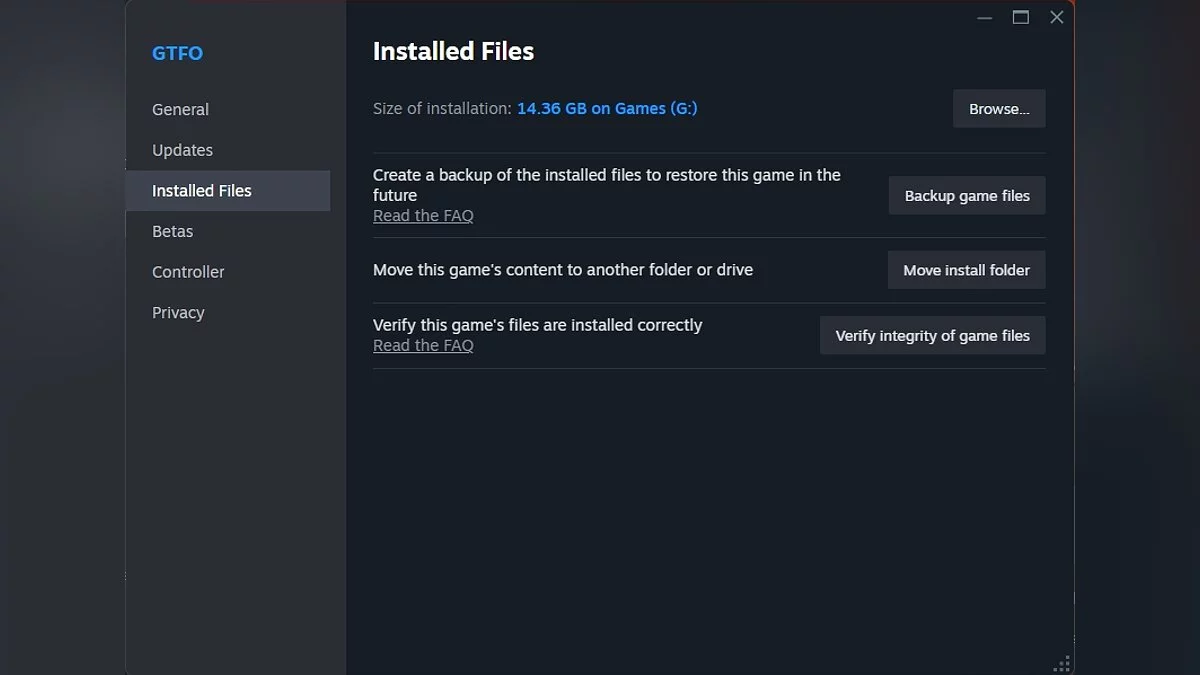The height and width of the screenshot is (675, 1200).
Task: Open the Controller settings tab
Action: point(188,272)
